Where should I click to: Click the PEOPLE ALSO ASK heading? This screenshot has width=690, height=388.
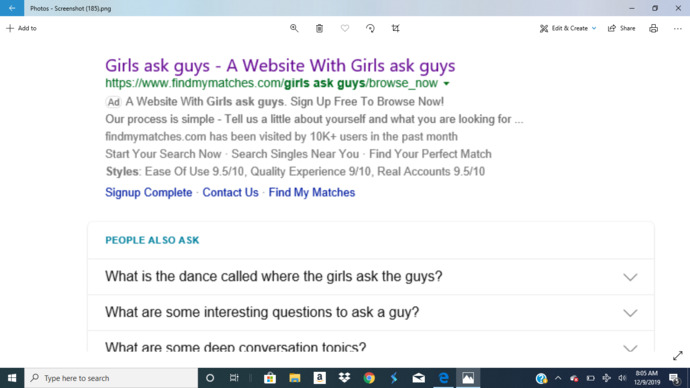coord(152,240)
